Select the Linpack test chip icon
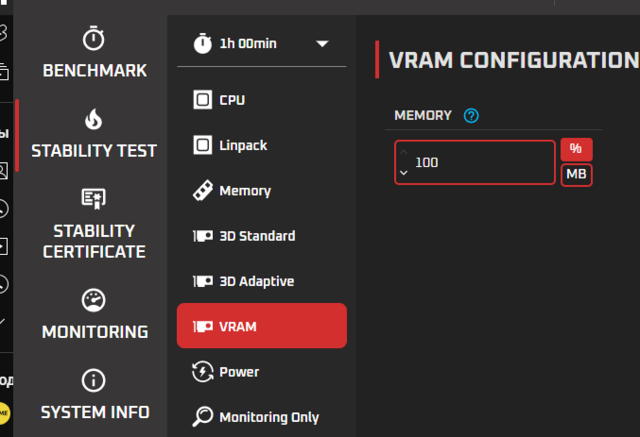The height and width of the screenshot is (437, 640). pos(202,146)
